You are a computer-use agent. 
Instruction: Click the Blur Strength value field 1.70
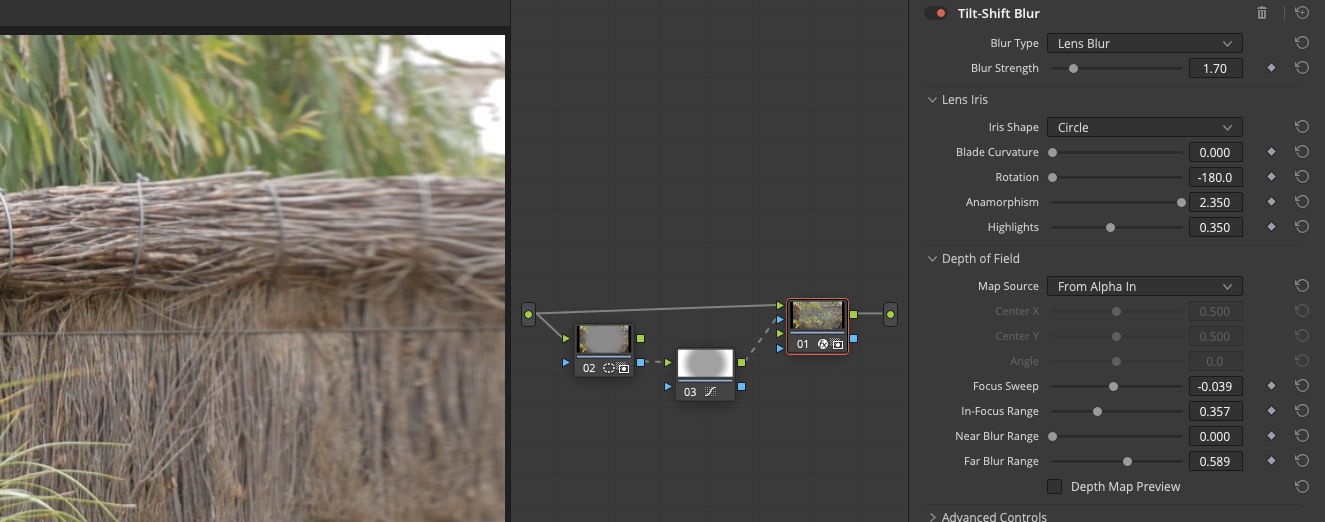(1215, 68)
